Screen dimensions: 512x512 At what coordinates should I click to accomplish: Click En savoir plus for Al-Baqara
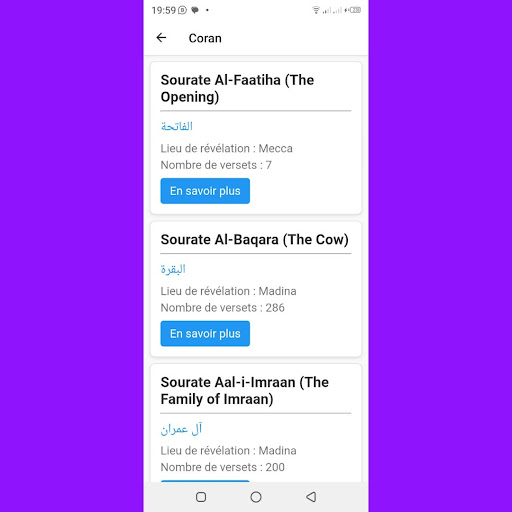205,334
